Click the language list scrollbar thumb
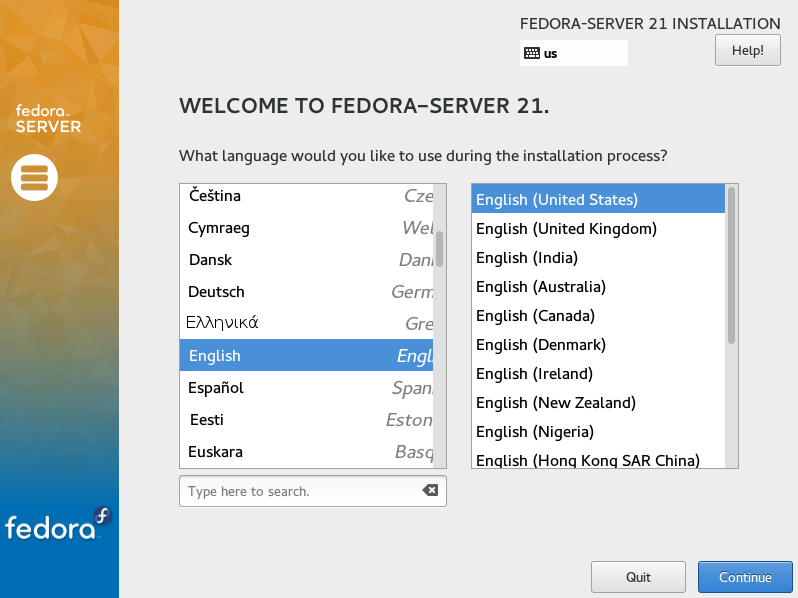Viewport: 798px width, 598px height. pos(439,249)
